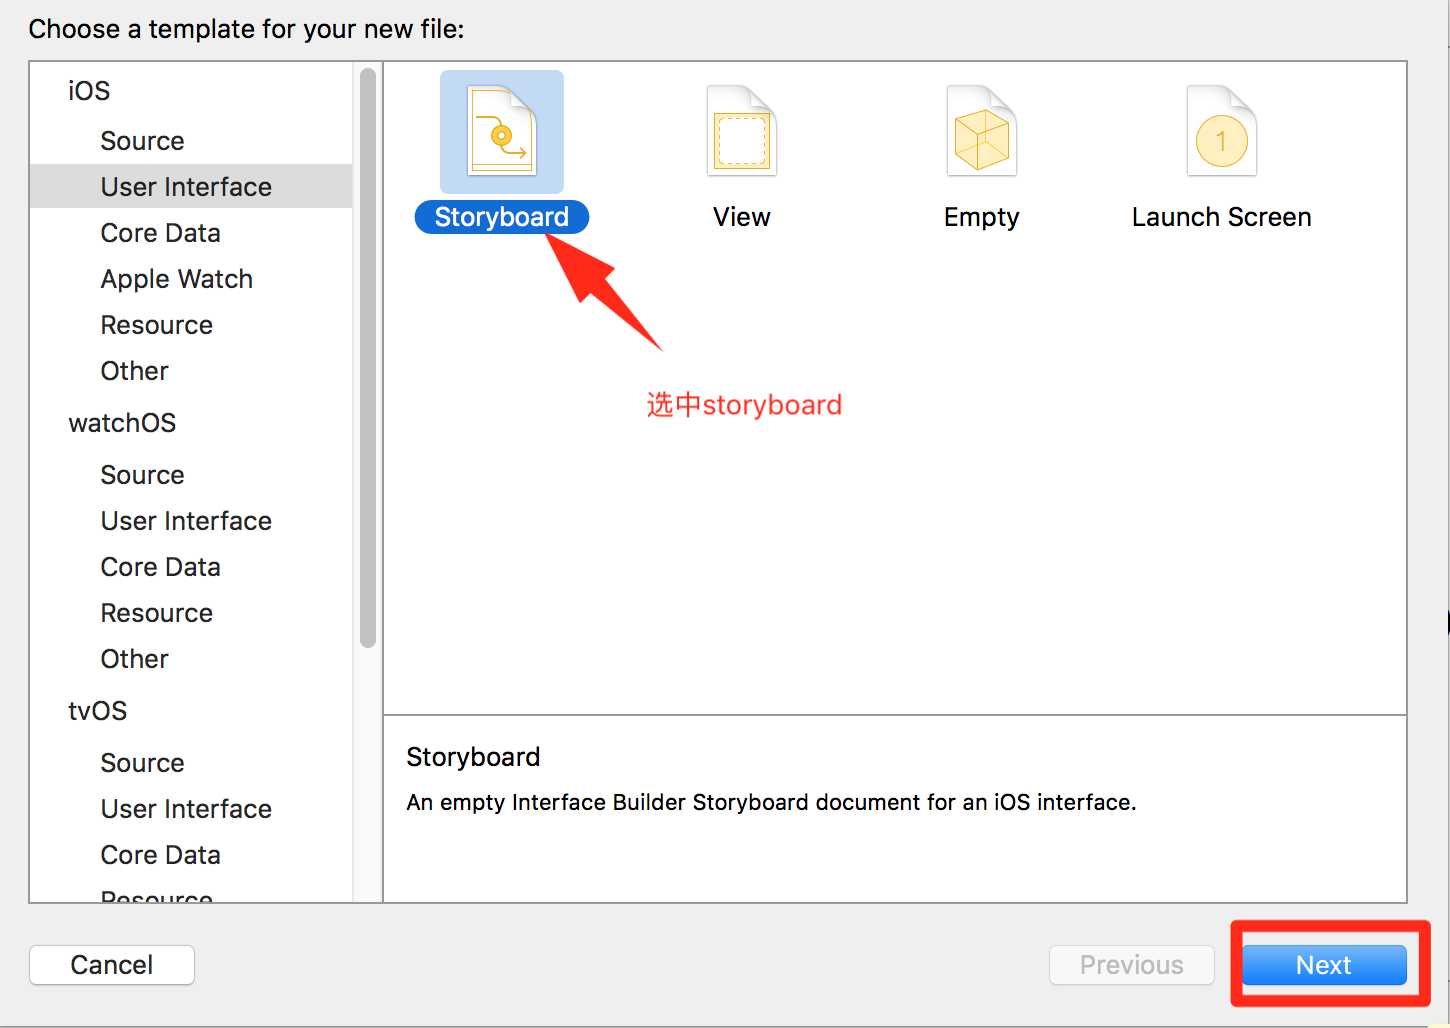Select the Storyboard template icon
Screen dimensions: 1450x1028
(502, 132)
